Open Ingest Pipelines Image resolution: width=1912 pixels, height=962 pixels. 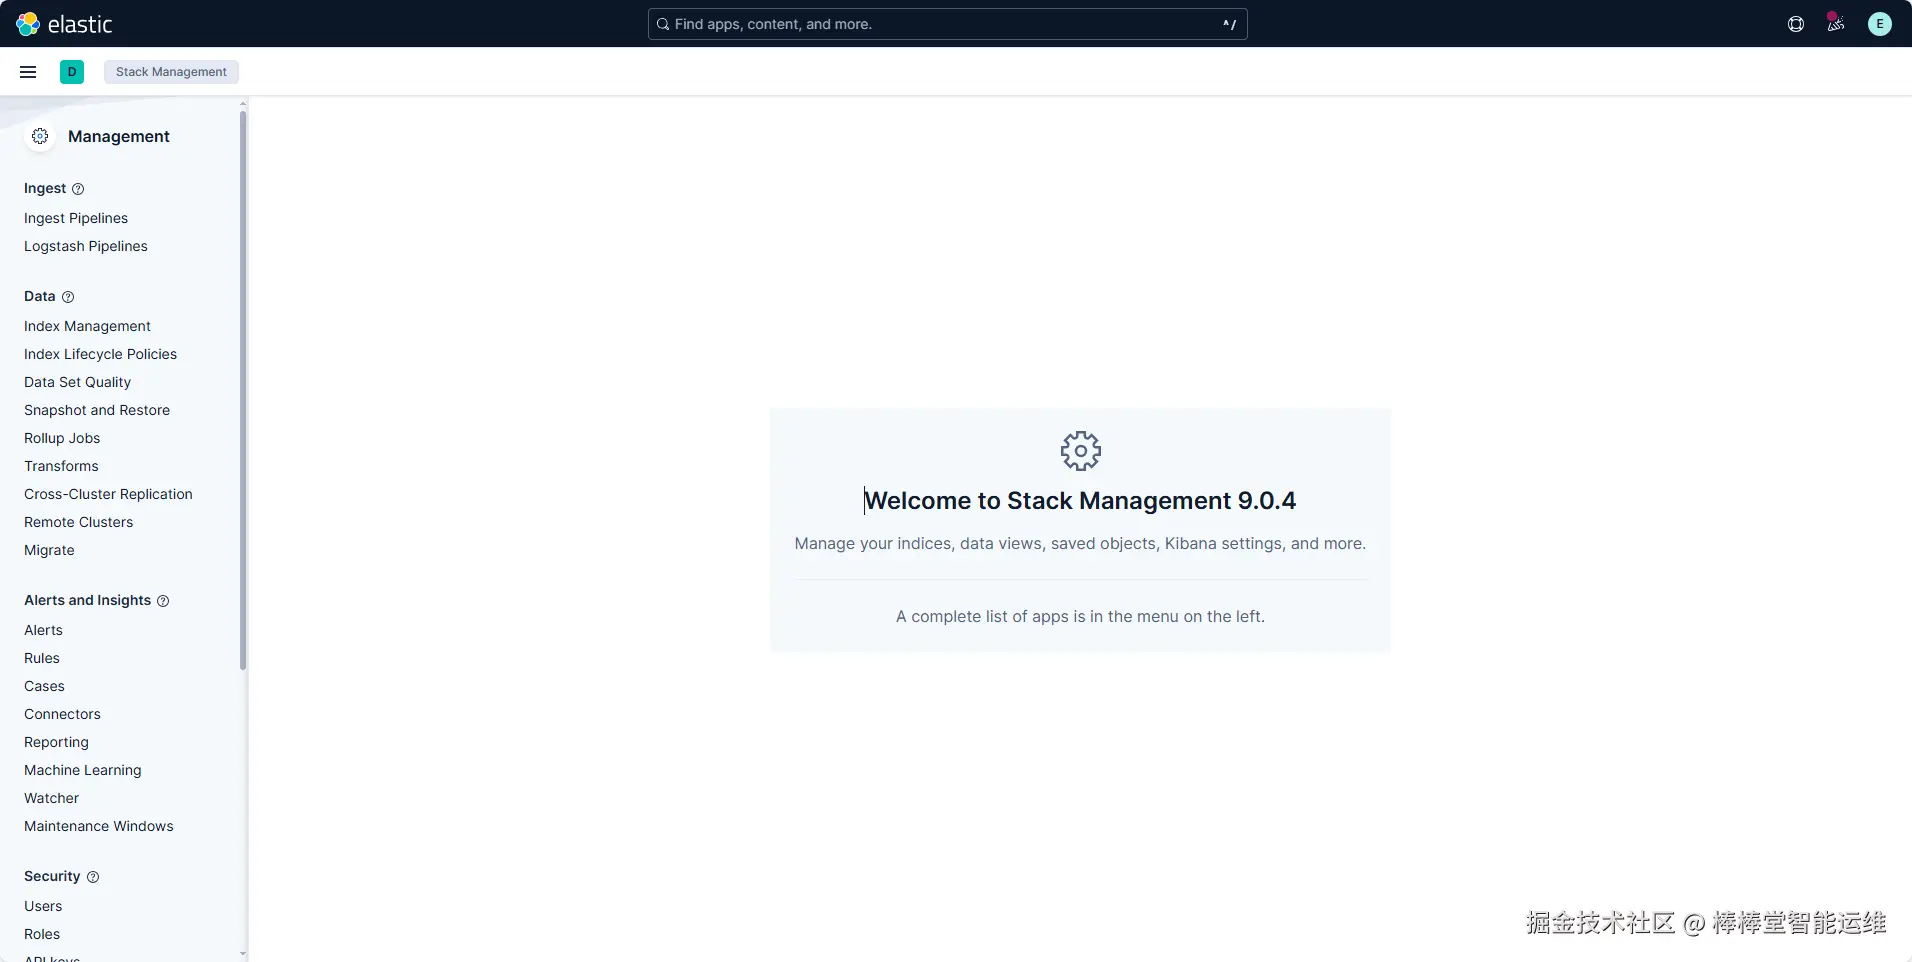tap(76, 218)
